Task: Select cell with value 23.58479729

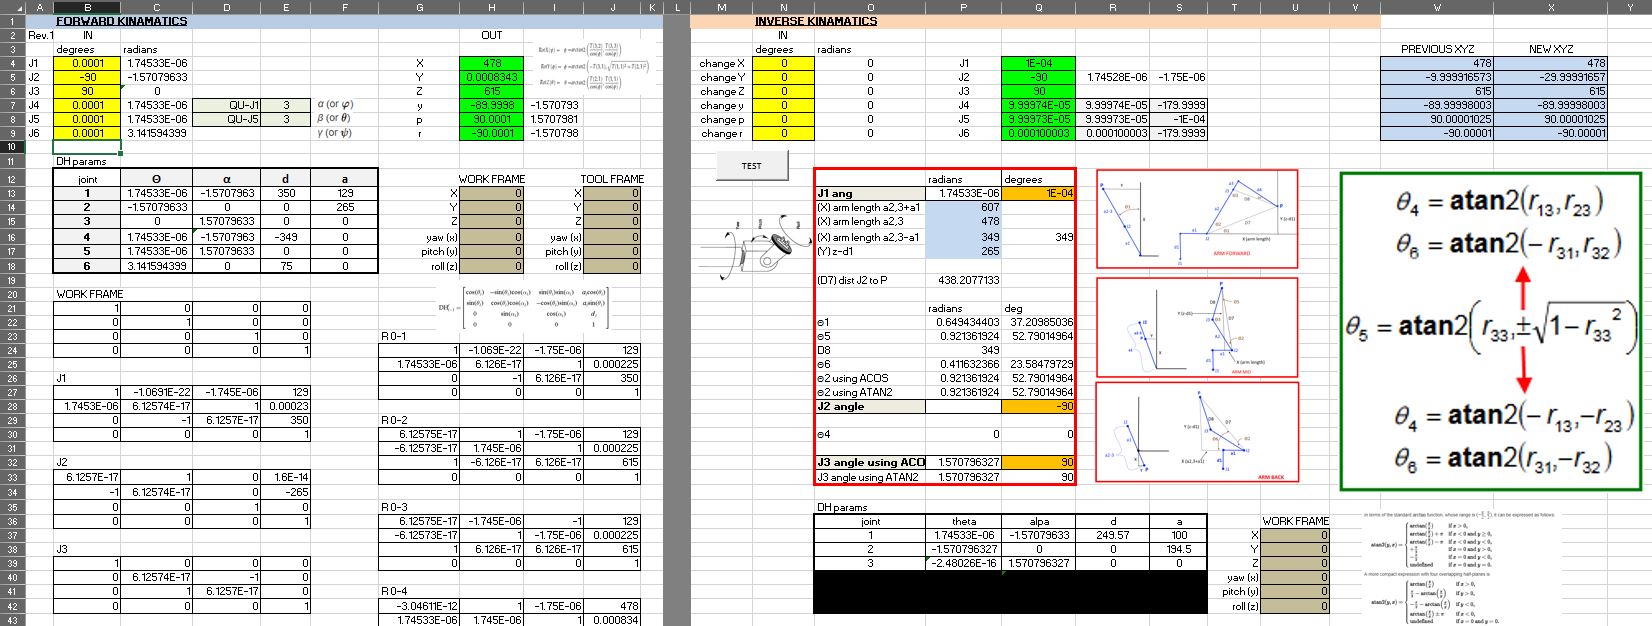Action: point(1039,364)
